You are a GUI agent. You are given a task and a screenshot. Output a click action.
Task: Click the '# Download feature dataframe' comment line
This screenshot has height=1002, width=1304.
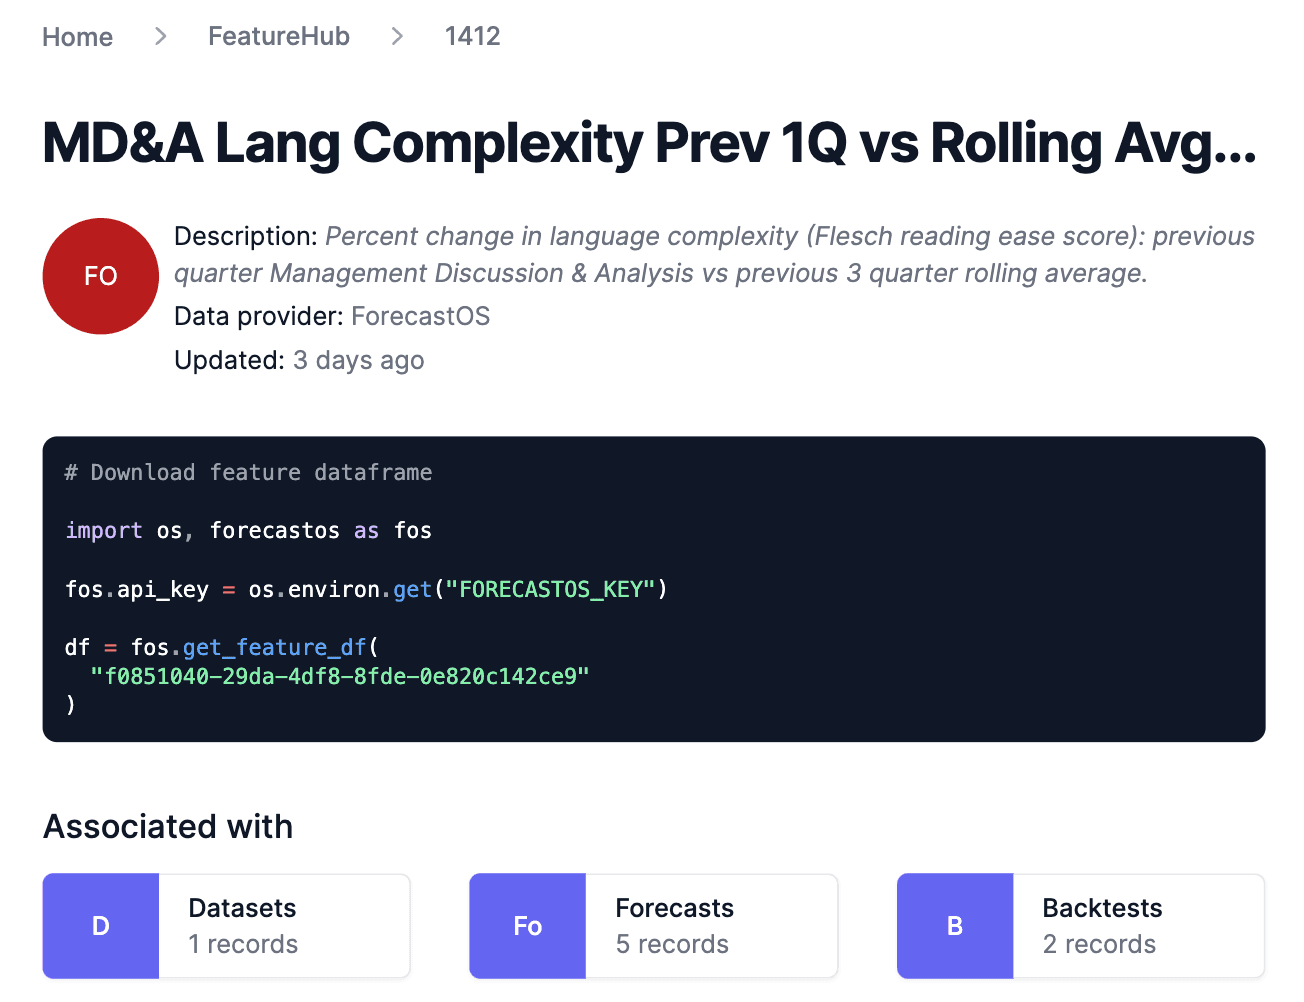(x=248, y=472)
